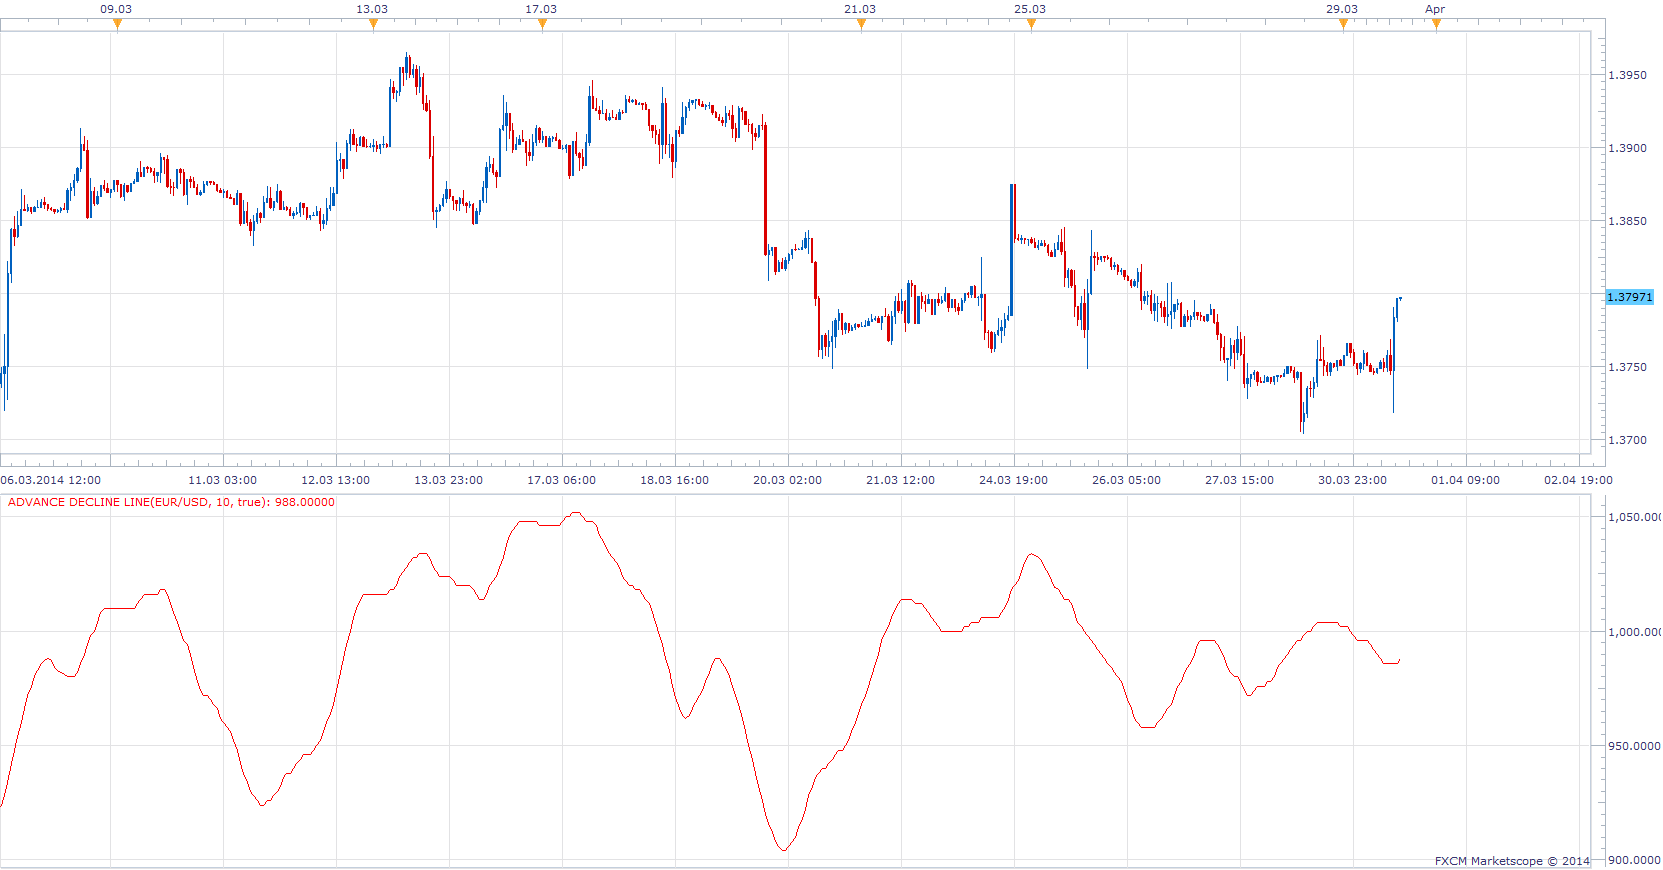Click the 900.0000 indicator axis value
This screenshot has height=870, width=1663.
1634,860
